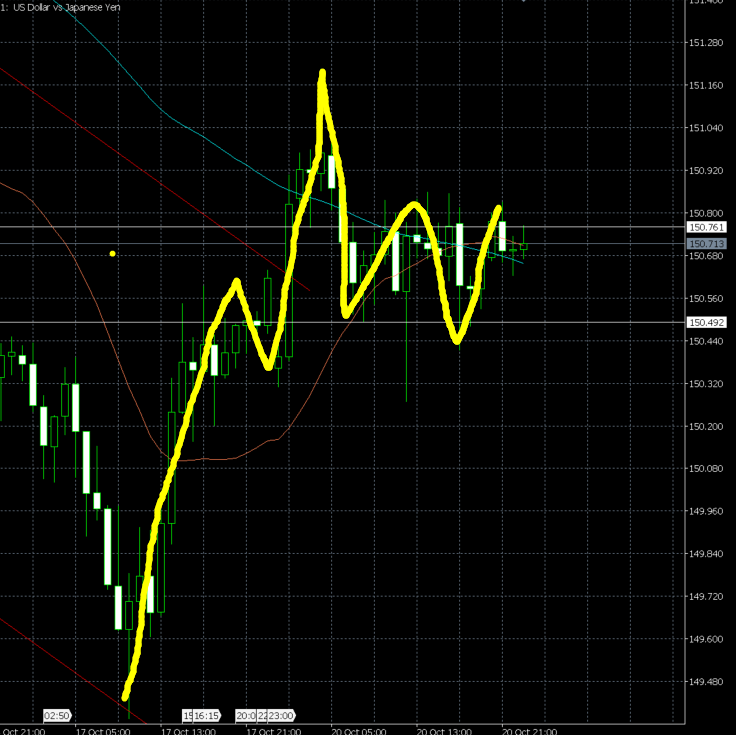The image size is (736, 735).
Task: Click the 150.320 price scale label
Action: pos(706,384)
